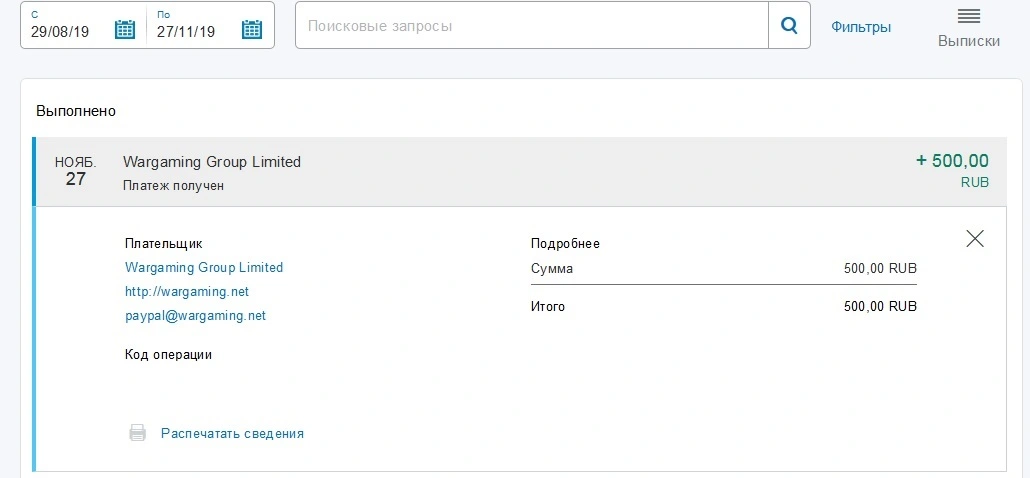Viewport: 1030px width, 478px height.
Task: Click the НОЯБ. 27 transaction date
Action: point(76,171)
